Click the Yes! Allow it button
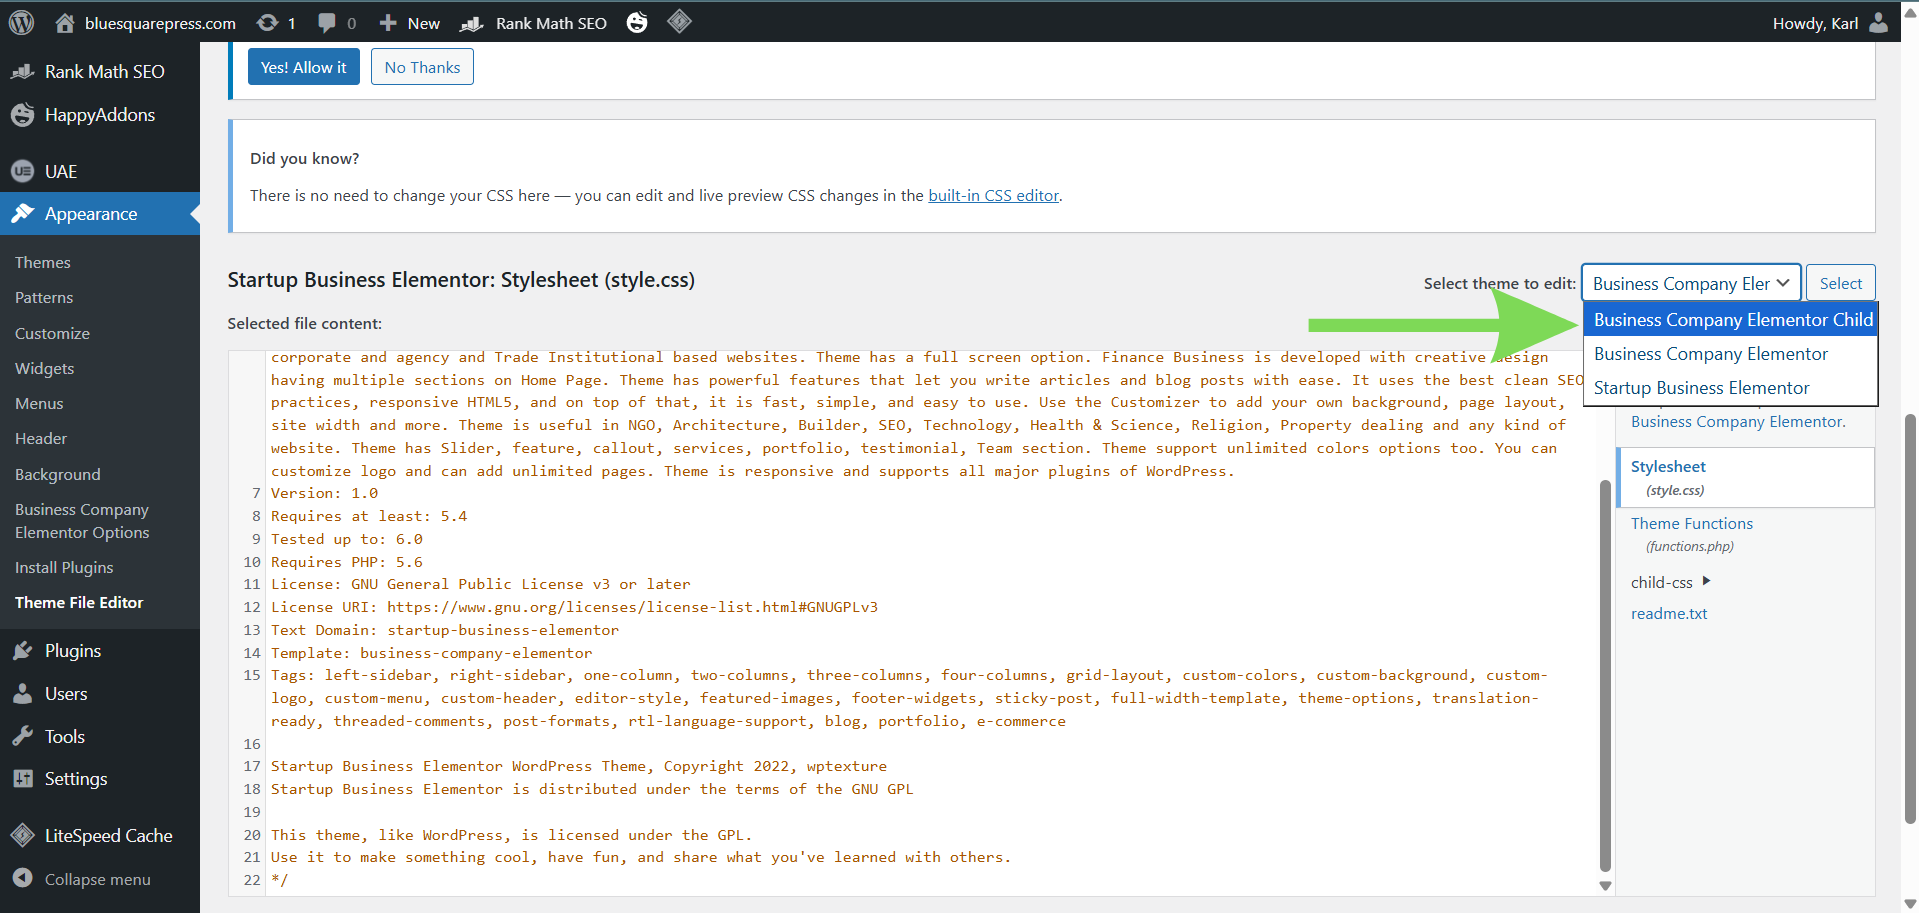1919x913 pixels. [x=303, y=67]
